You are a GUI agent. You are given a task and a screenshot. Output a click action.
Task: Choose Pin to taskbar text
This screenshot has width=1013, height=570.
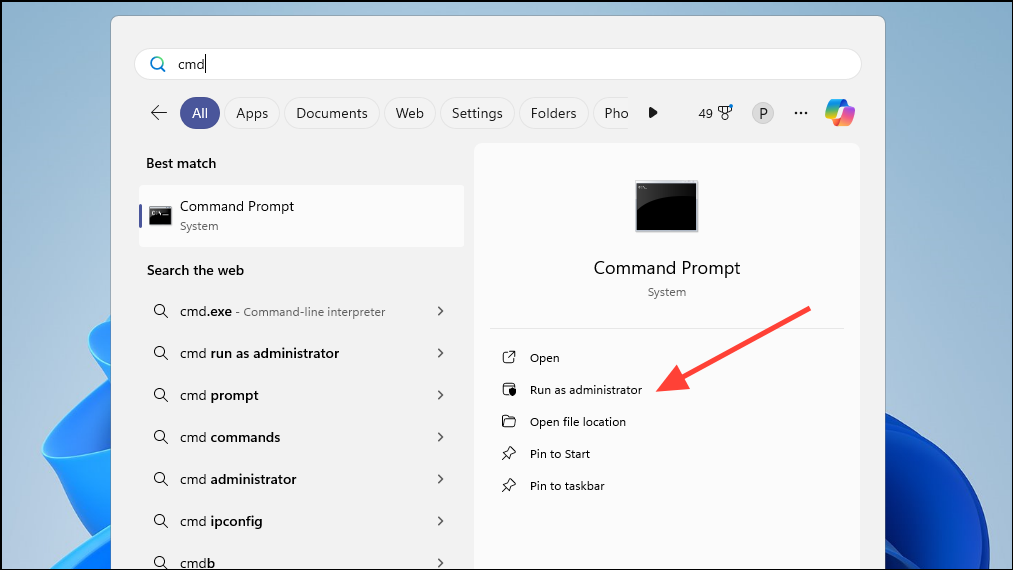(567, 486)
